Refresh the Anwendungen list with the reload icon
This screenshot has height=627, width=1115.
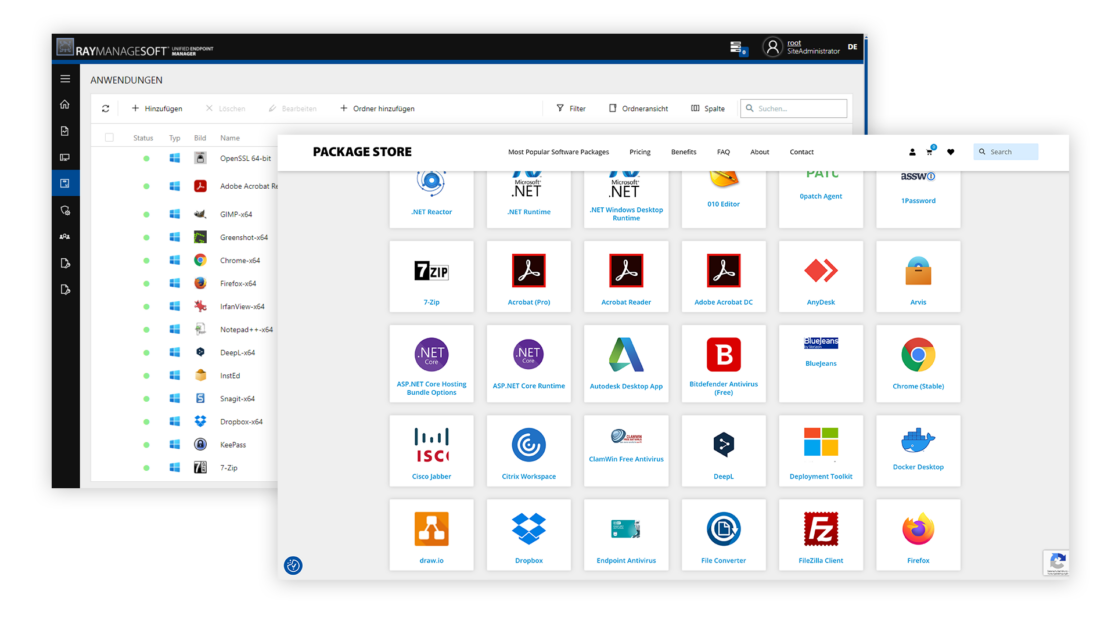click(x=105, y=108)
